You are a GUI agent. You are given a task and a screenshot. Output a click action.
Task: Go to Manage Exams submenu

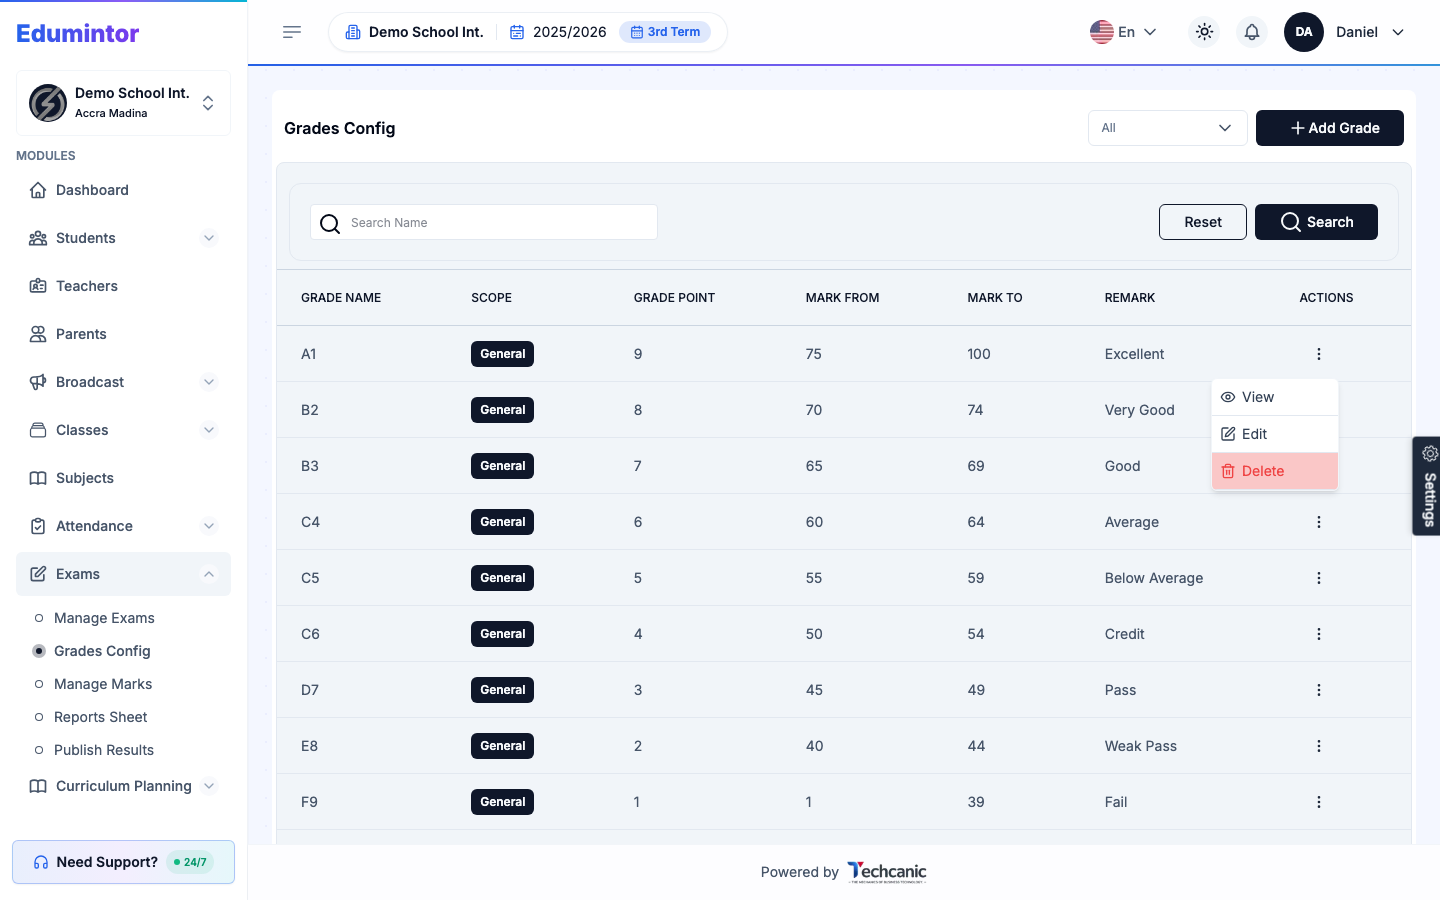(104, 618)
